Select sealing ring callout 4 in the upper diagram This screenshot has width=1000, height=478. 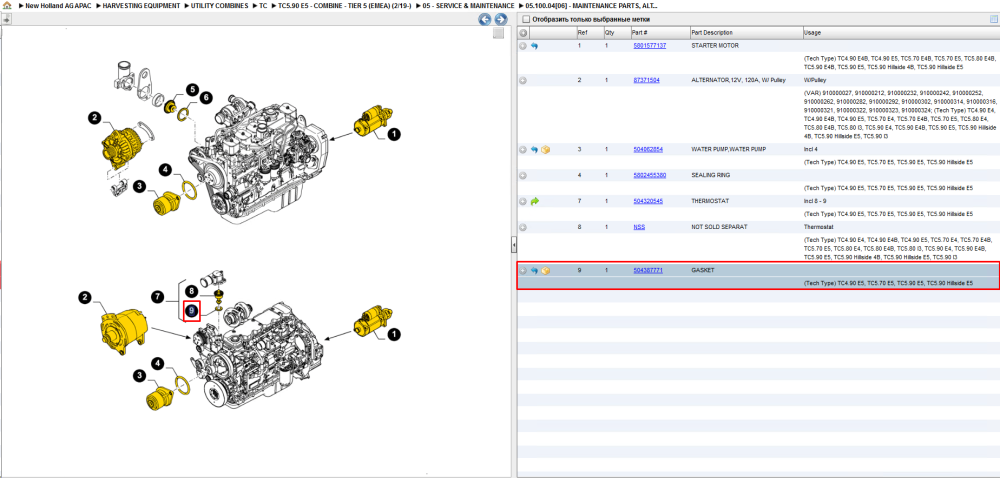[x=165, y=170]
